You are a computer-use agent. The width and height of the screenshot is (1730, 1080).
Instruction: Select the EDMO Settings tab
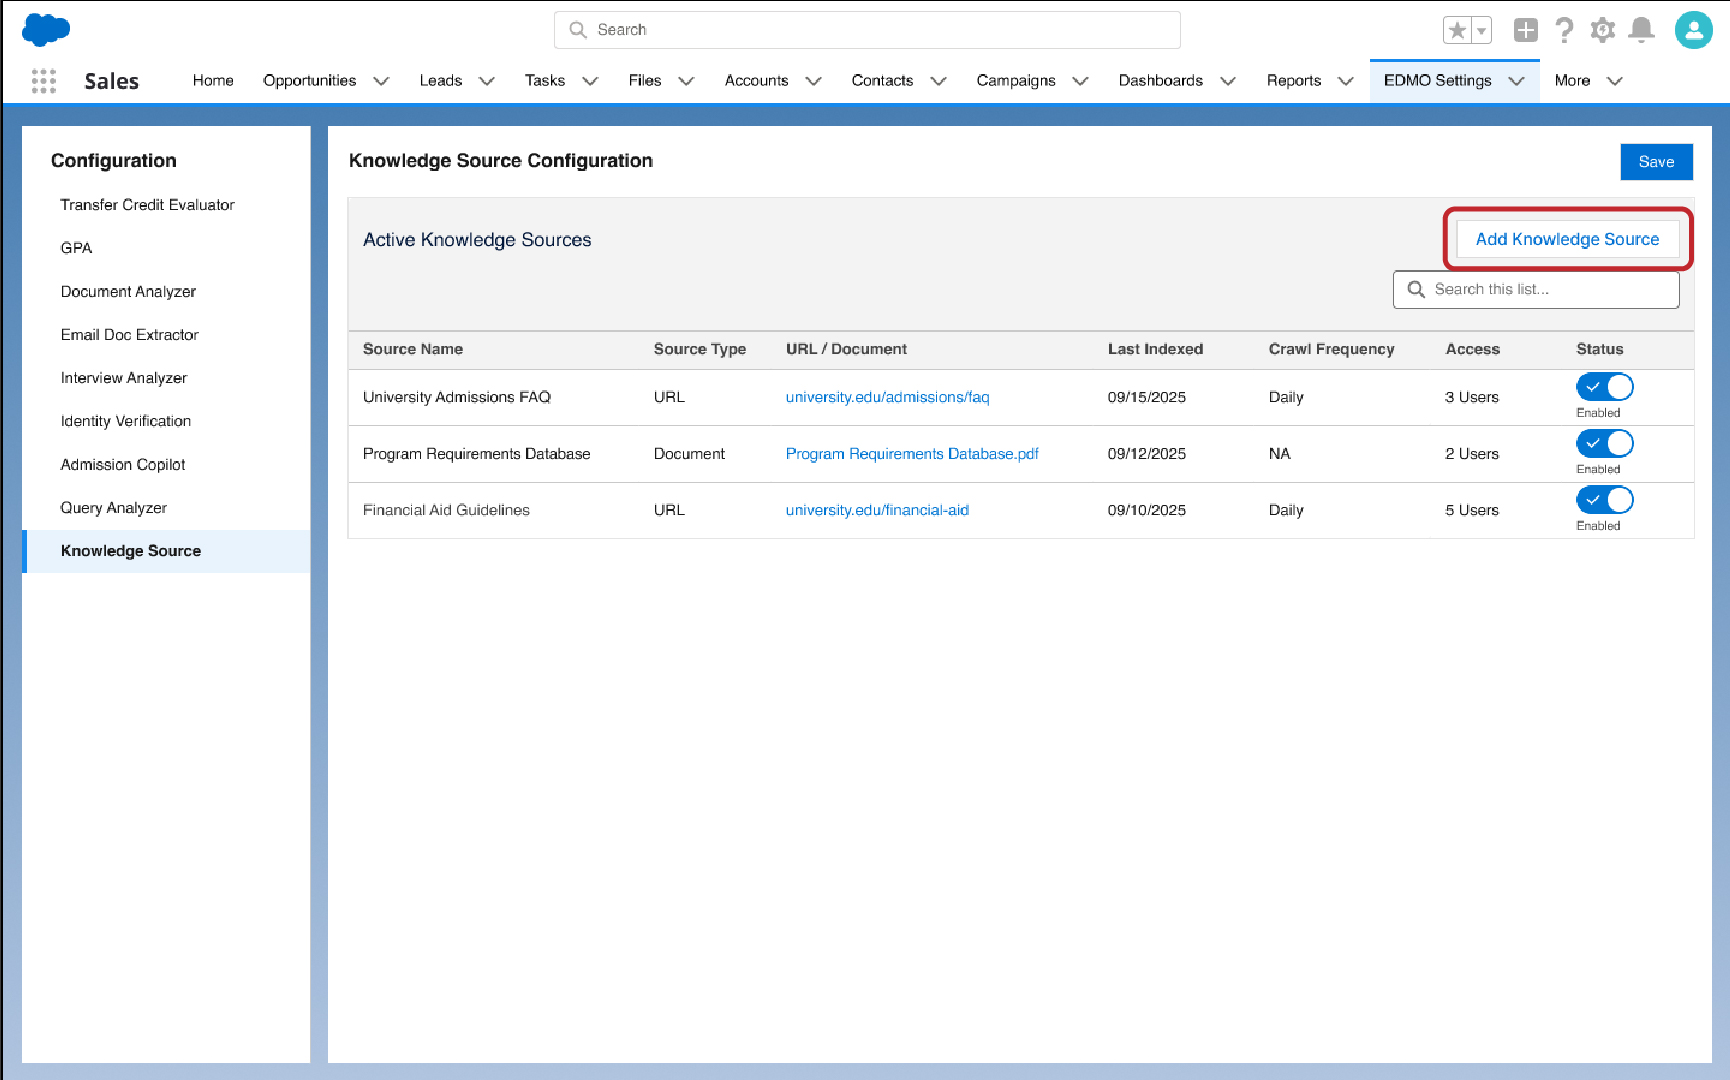1438,81
